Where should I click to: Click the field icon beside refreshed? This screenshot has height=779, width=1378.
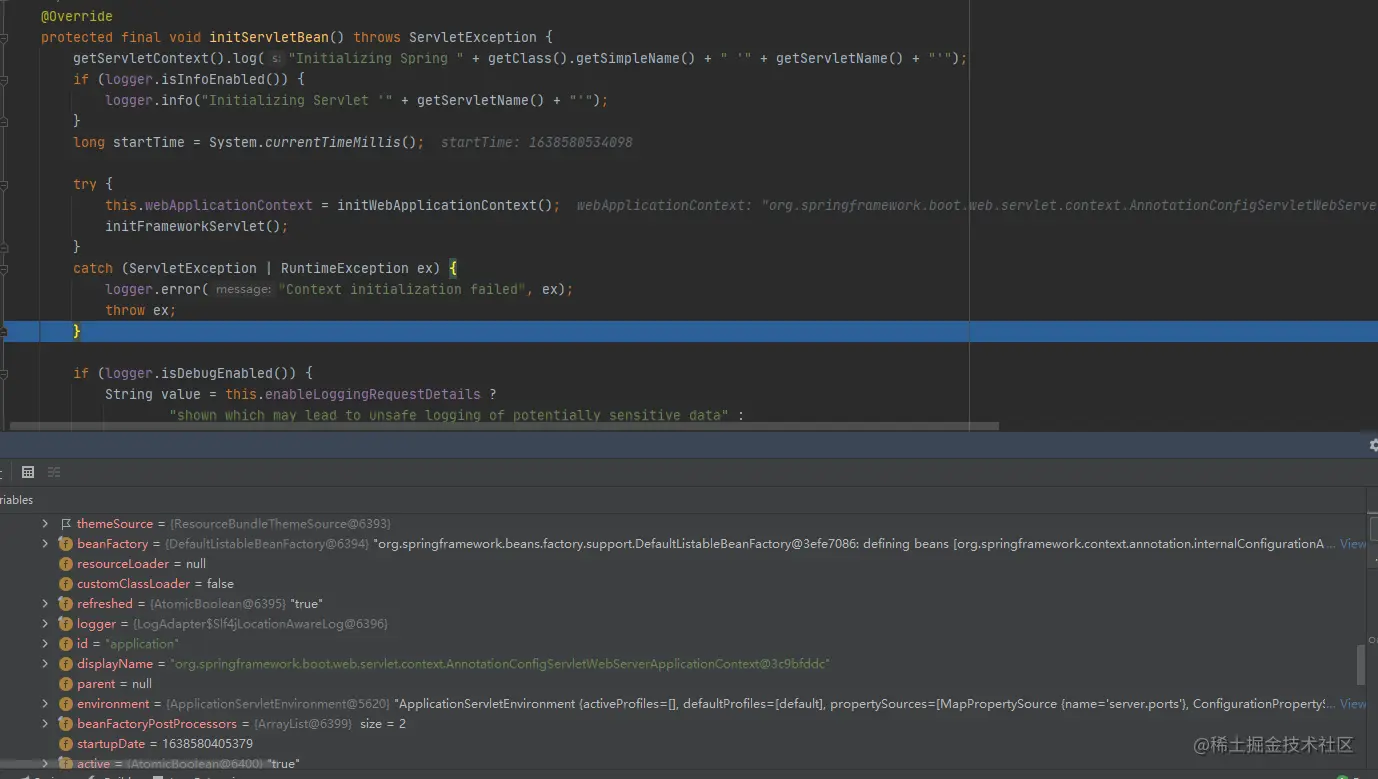pos(66,604)
